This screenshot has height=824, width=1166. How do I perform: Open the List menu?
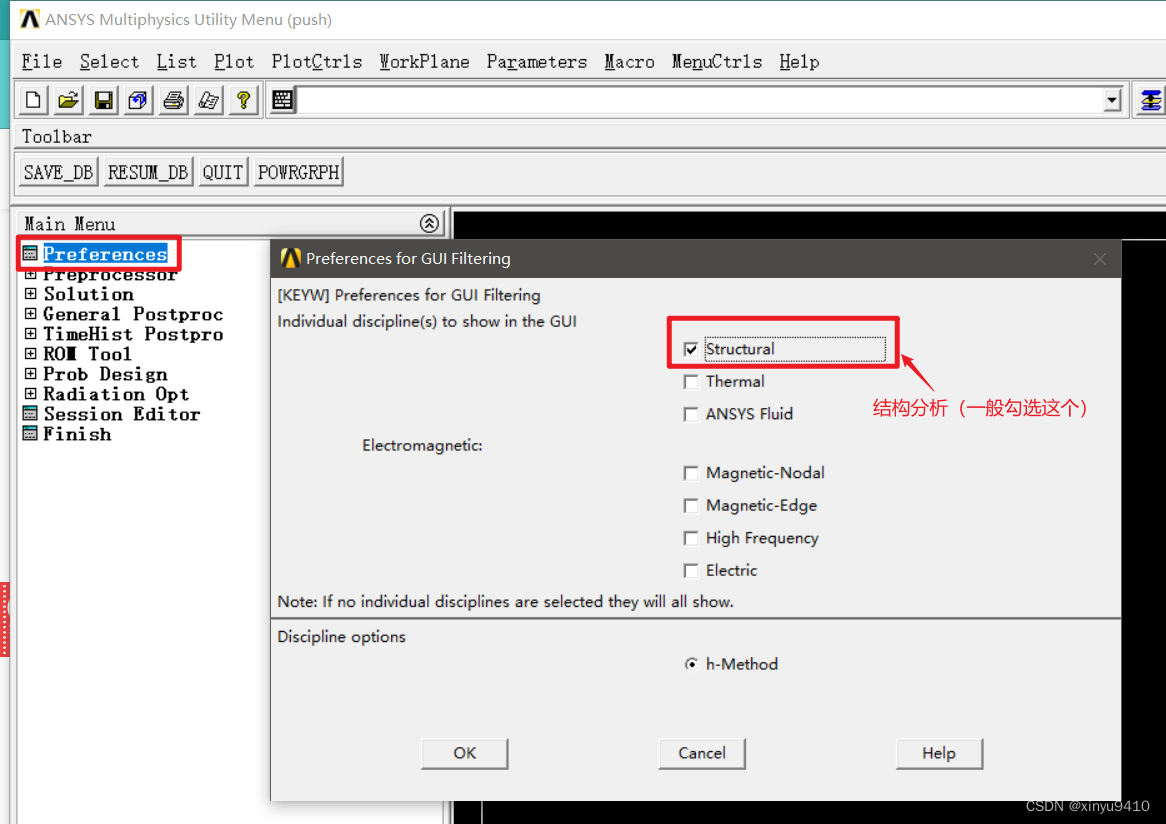point(176,62)
